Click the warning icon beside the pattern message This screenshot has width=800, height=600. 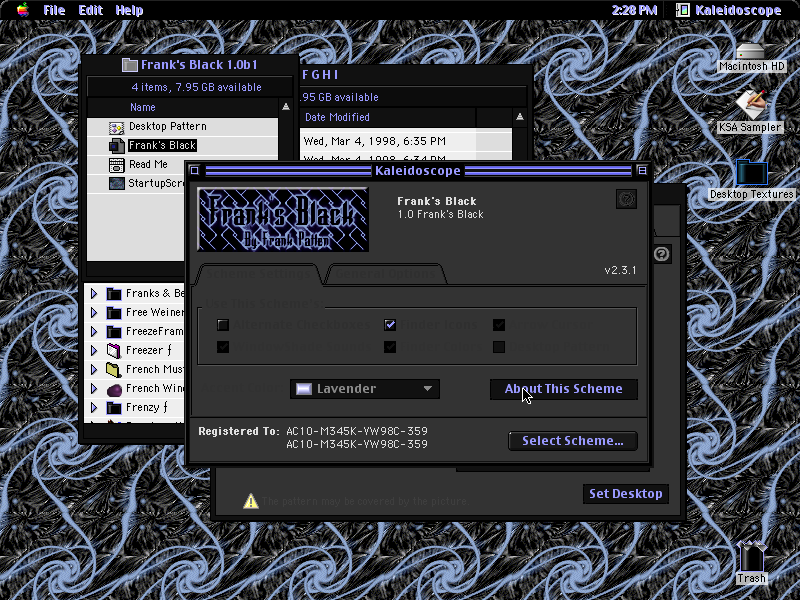[x=251, y=501]
